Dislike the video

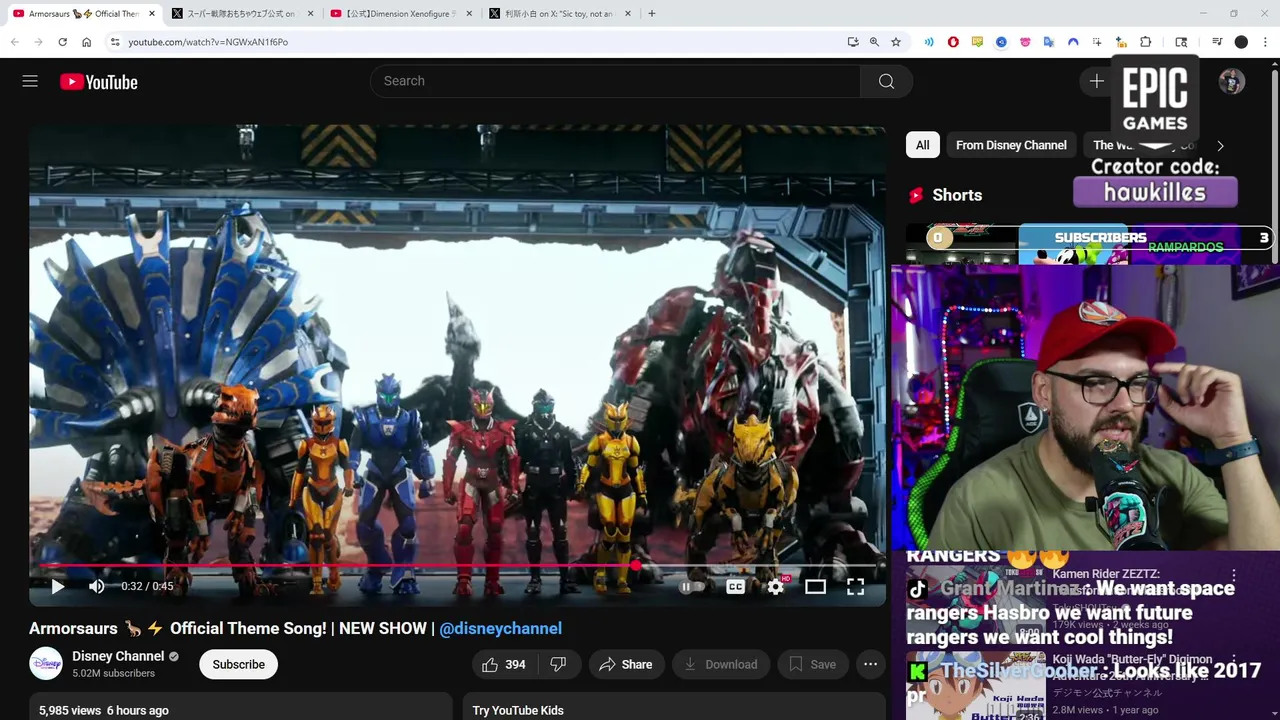pyautogui.click(x=559, y=664)
